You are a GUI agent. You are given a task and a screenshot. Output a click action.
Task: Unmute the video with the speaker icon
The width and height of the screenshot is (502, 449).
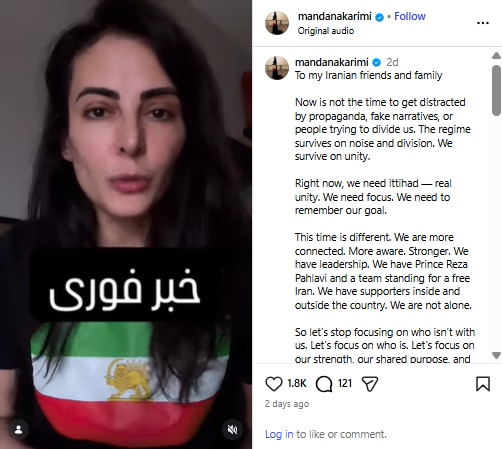point(232,430)
